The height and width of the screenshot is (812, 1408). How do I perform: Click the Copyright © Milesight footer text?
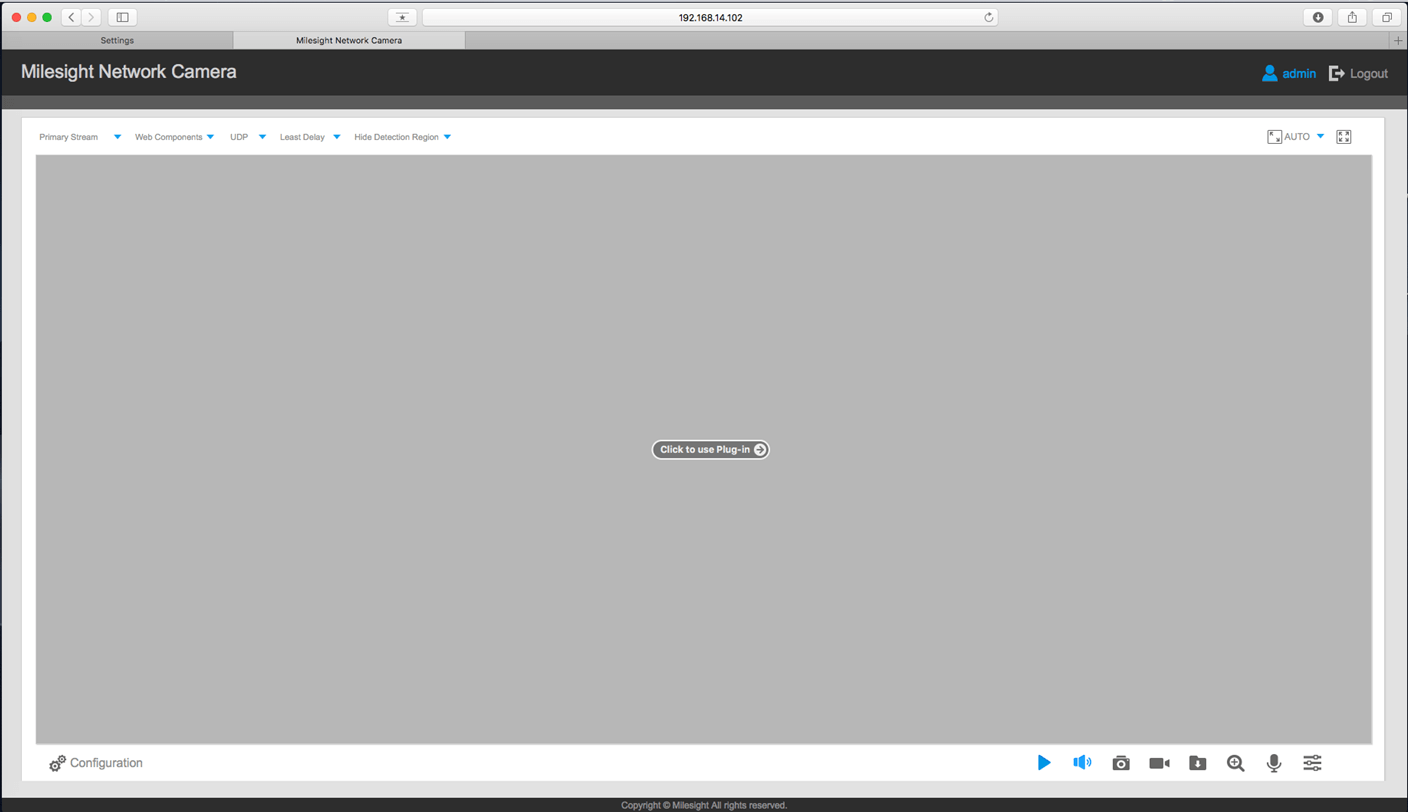point(704,805)
